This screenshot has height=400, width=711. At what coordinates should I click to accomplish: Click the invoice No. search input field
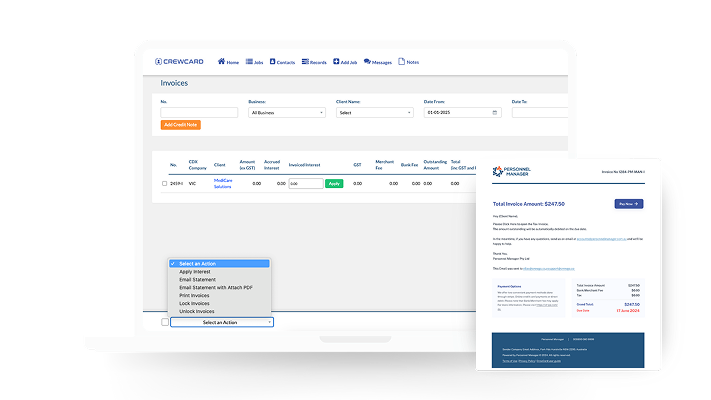199,113
